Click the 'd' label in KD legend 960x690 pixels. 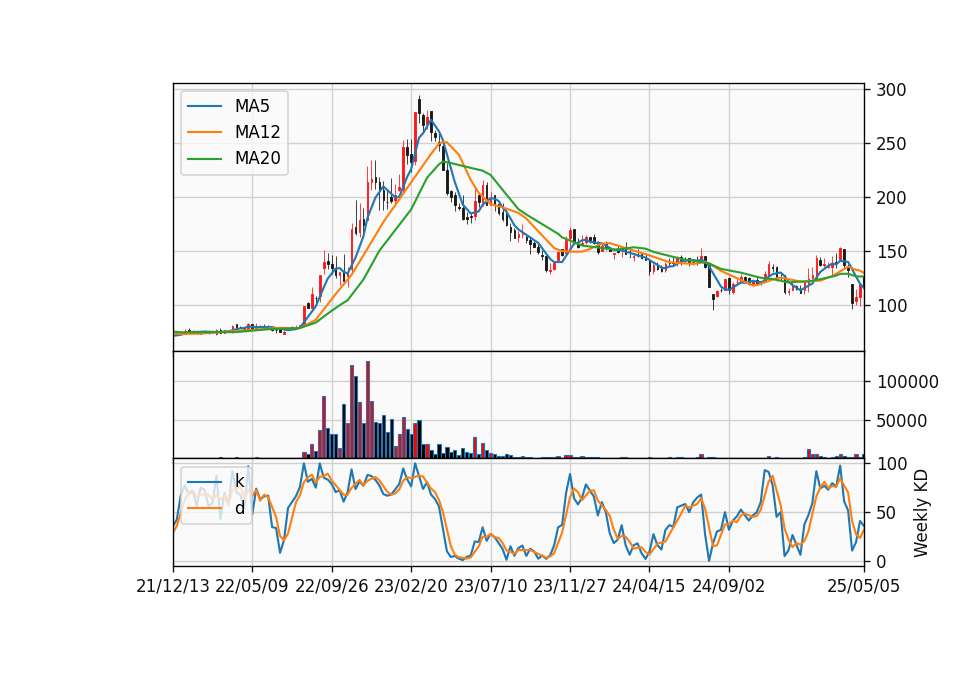click(240, 508)
